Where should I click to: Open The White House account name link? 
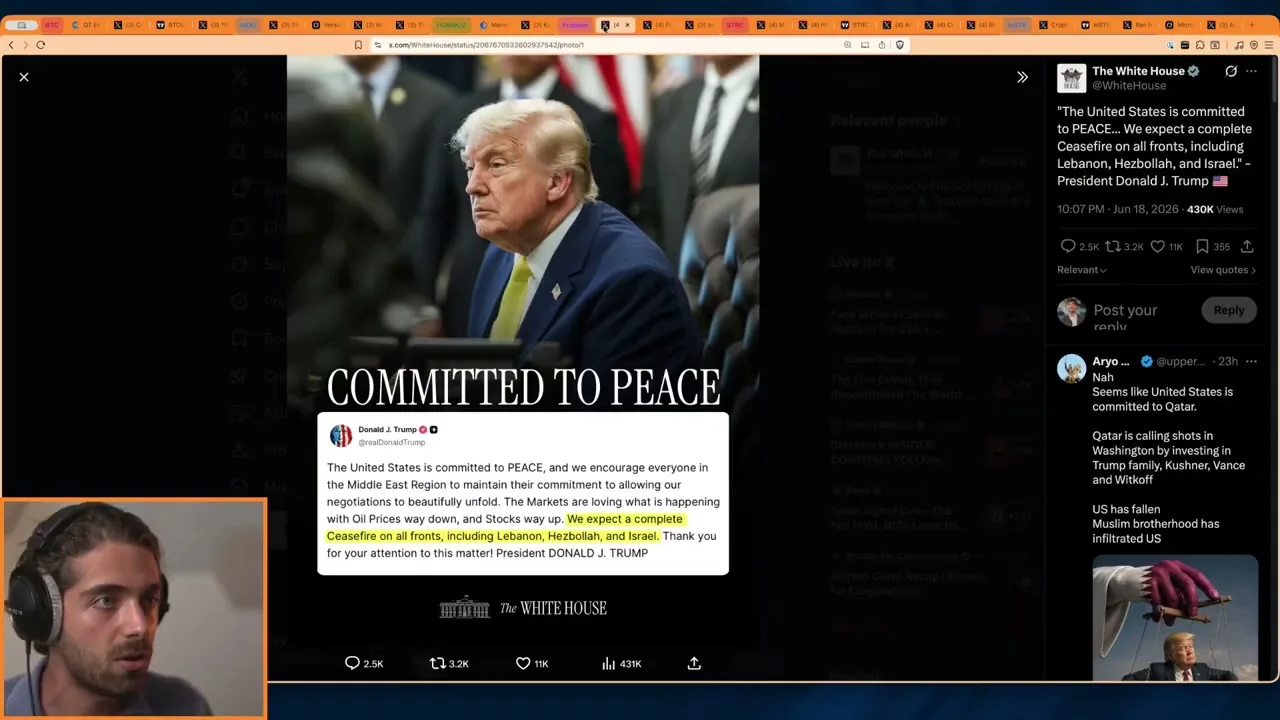coord(1138,71)
